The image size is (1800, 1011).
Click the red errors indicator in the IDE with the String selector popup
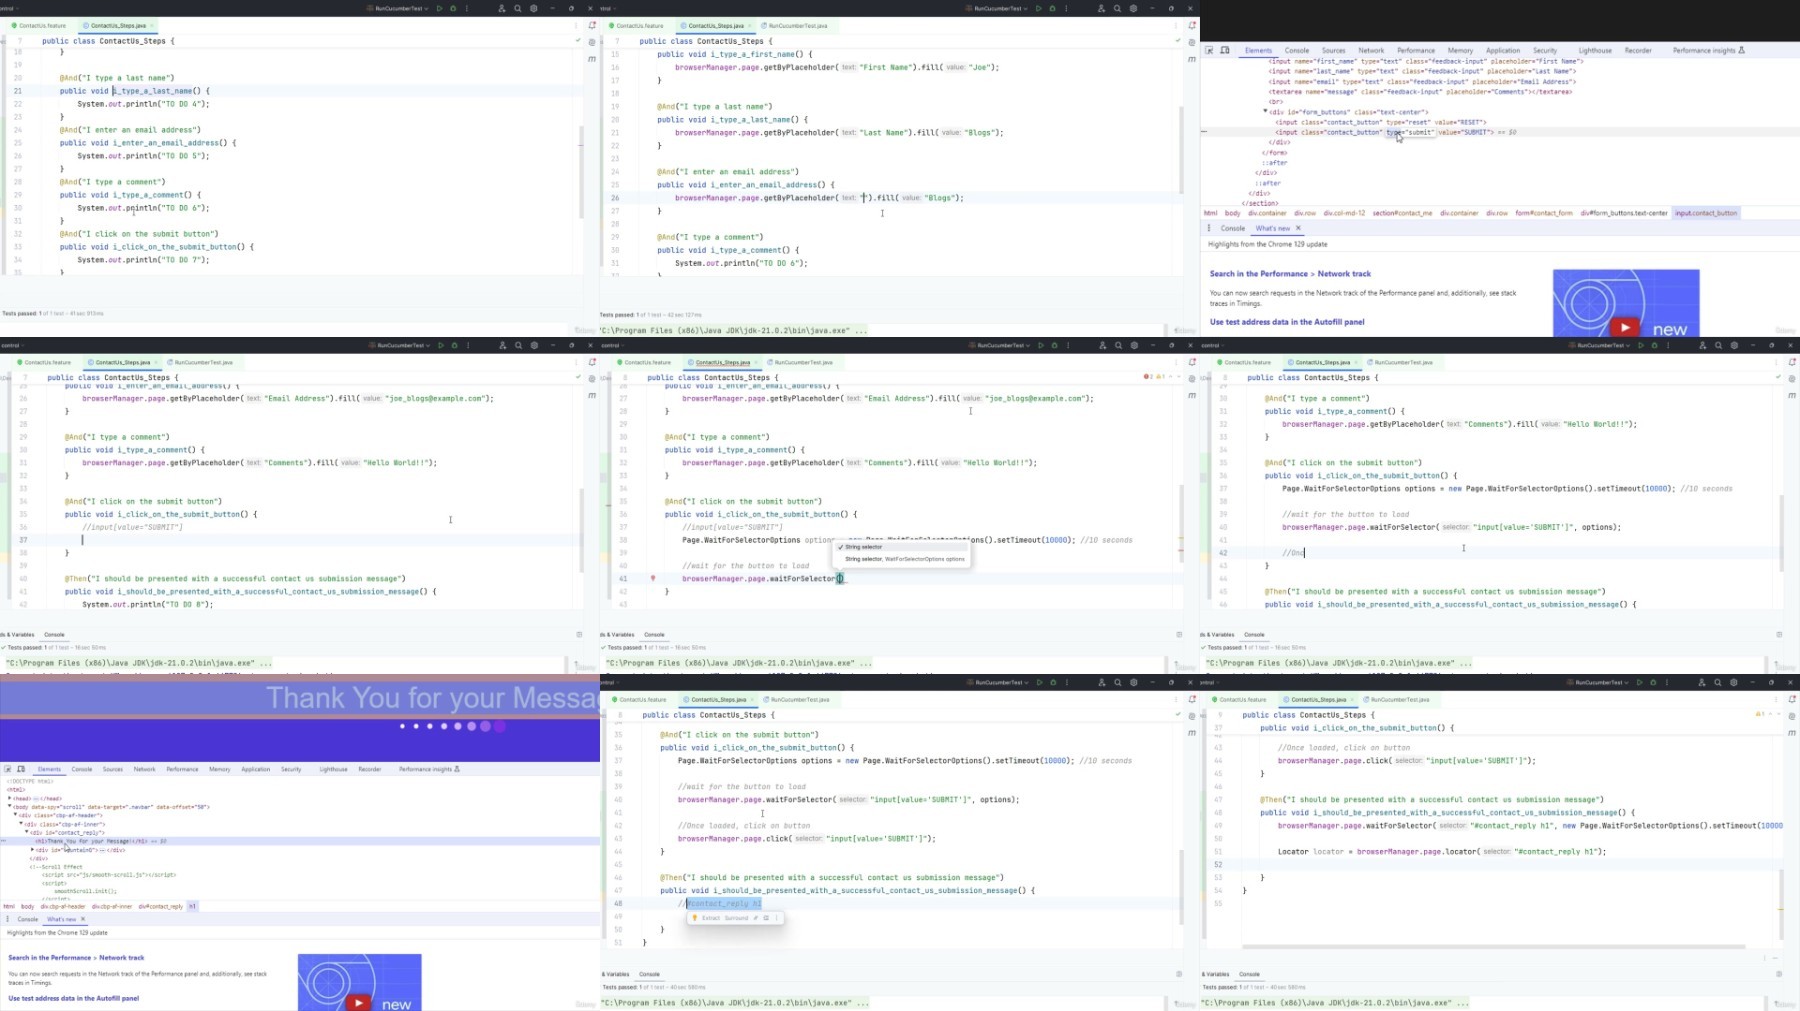(1150, 377)
